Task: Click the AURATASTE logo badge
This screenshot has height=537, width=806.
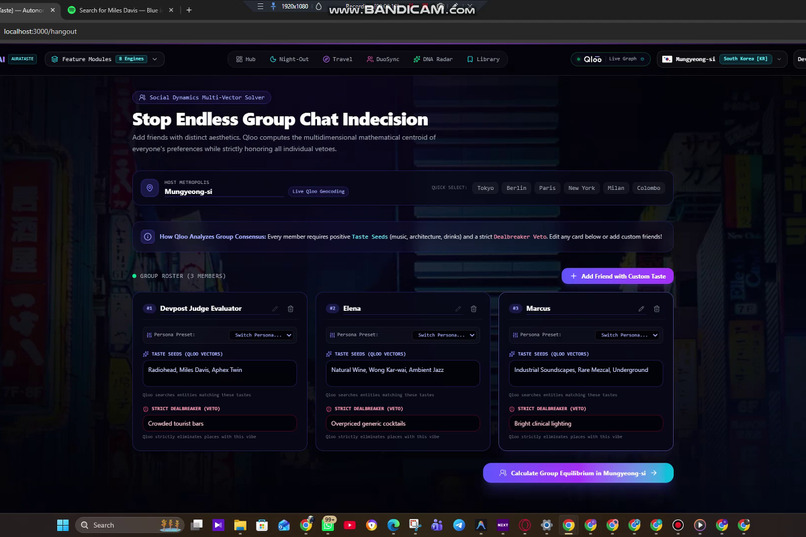Action: click(22, 59)
